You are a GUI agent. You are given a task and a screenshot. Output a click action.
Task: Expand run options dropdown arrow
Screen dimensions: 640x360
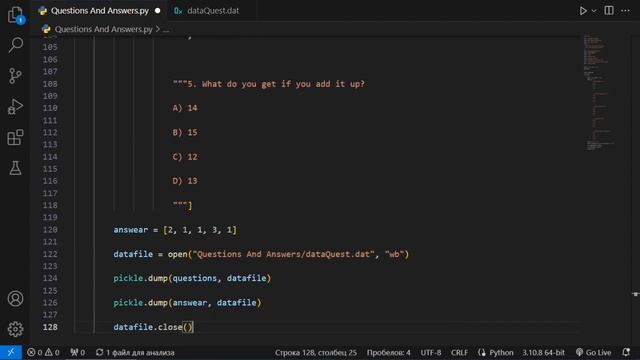coord(594,11)
